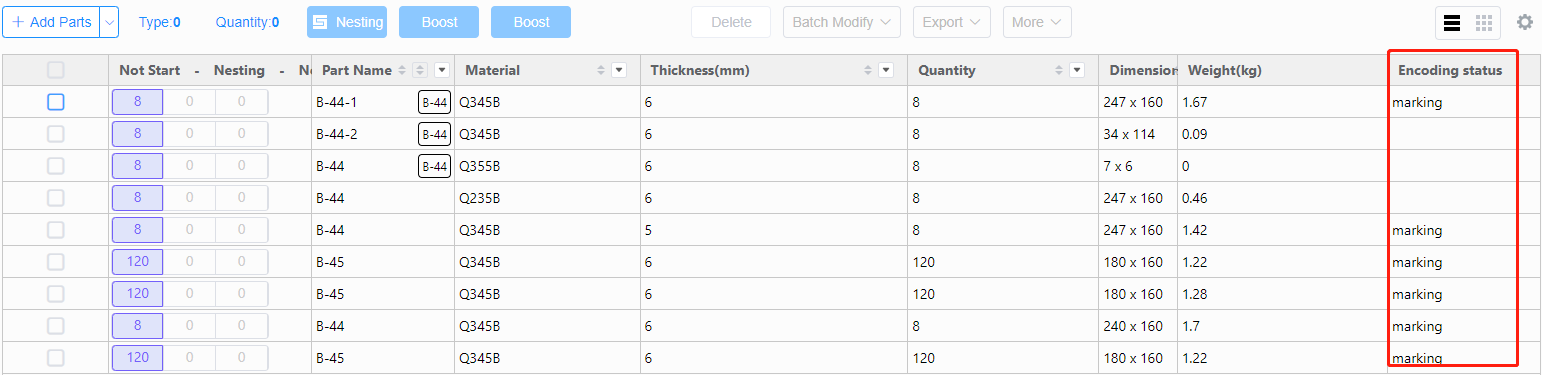Open the Export dropdown

tap(951, 22)
